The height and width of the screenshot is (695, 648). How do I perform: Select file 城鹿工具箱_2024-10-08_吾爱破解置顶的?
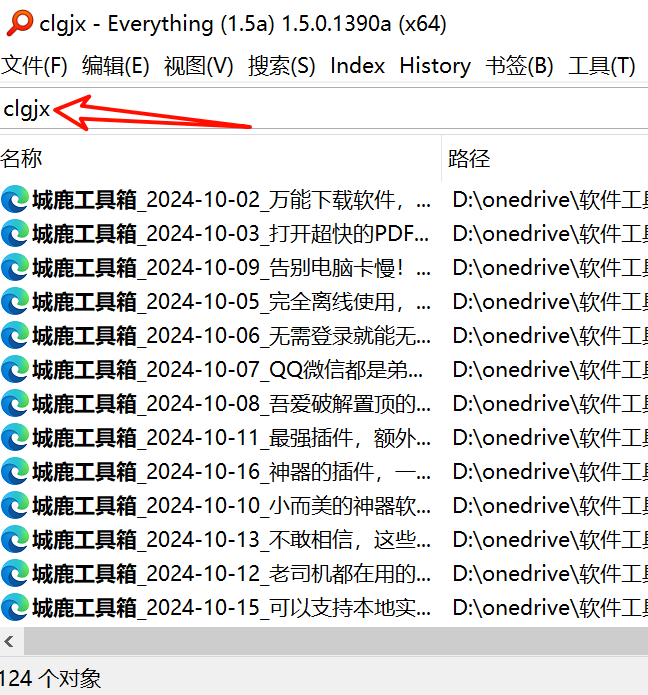pos(231,404)
